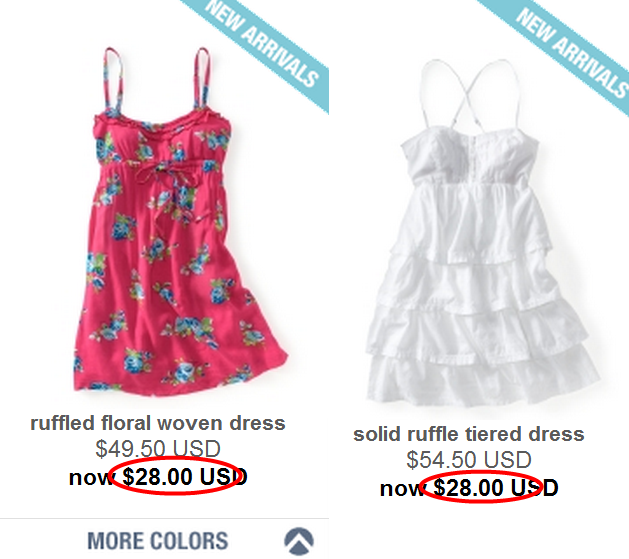Click the crossed straps of the white dress
The height and width of the screenshot is (559, 629).
[x=475, y=90]
